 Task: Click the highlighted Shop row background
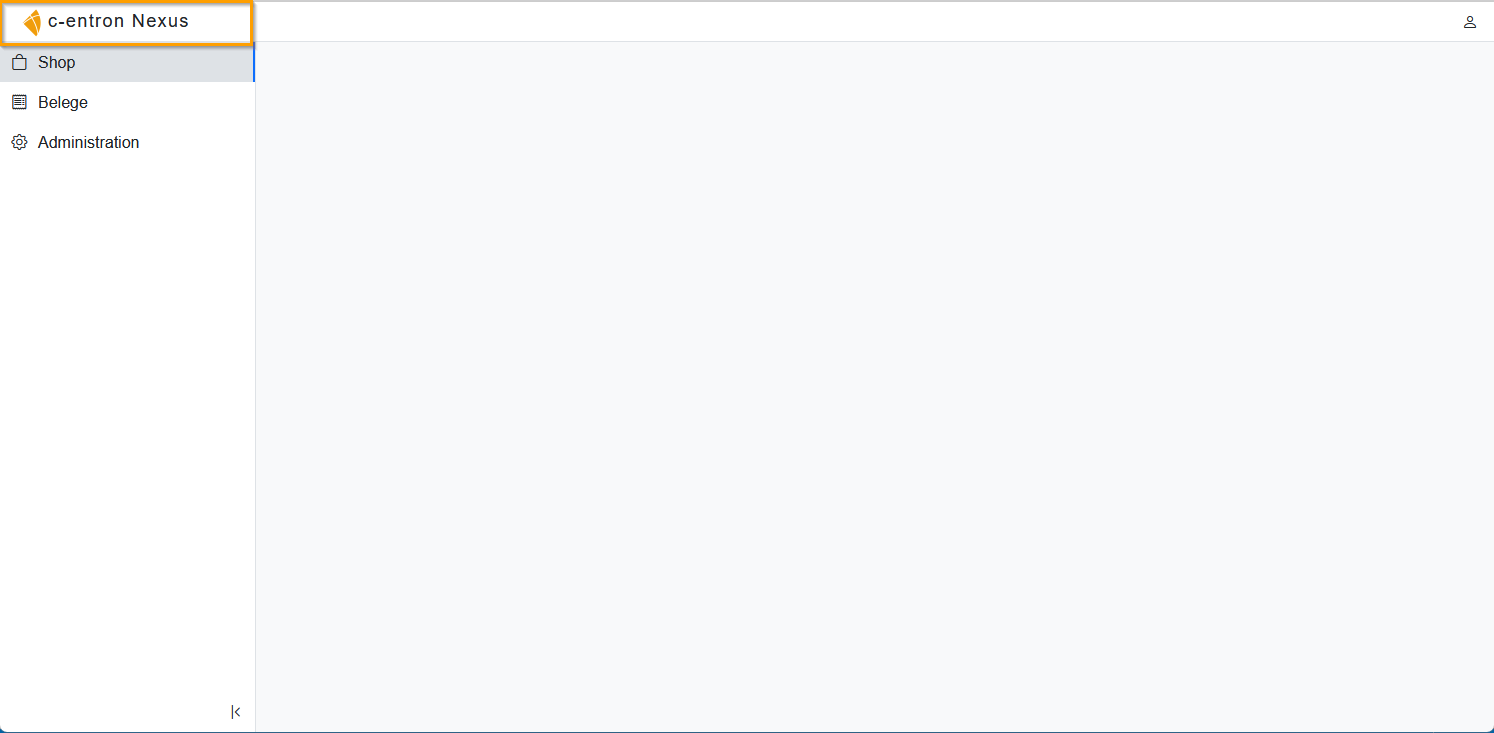point(160,62)
